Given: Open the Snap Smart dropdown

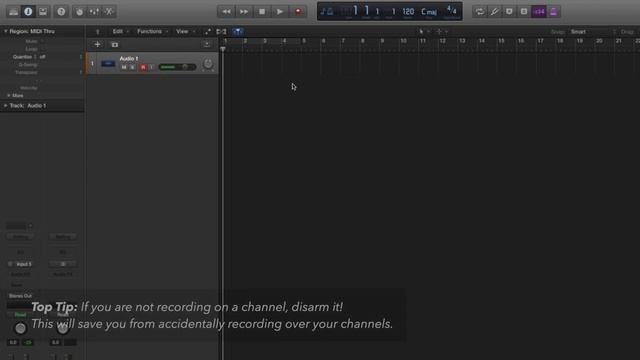Looking at the screenshot, I should point(592,31).
